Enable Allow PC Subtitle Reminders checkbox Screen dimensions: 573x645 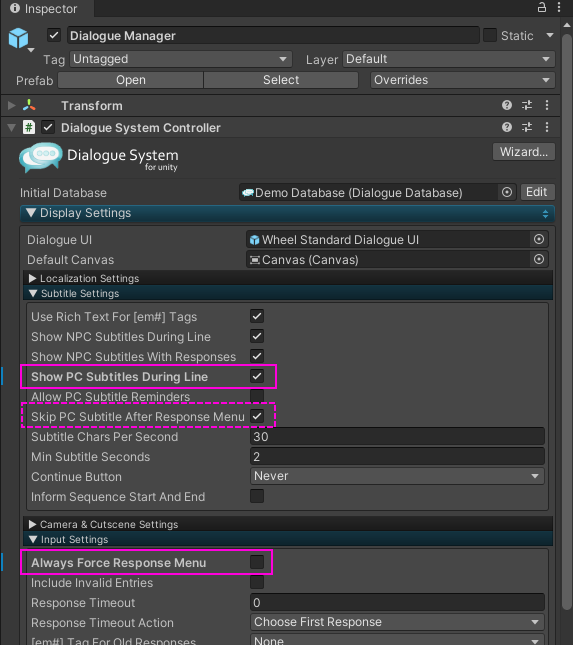[x=257, y=396]
